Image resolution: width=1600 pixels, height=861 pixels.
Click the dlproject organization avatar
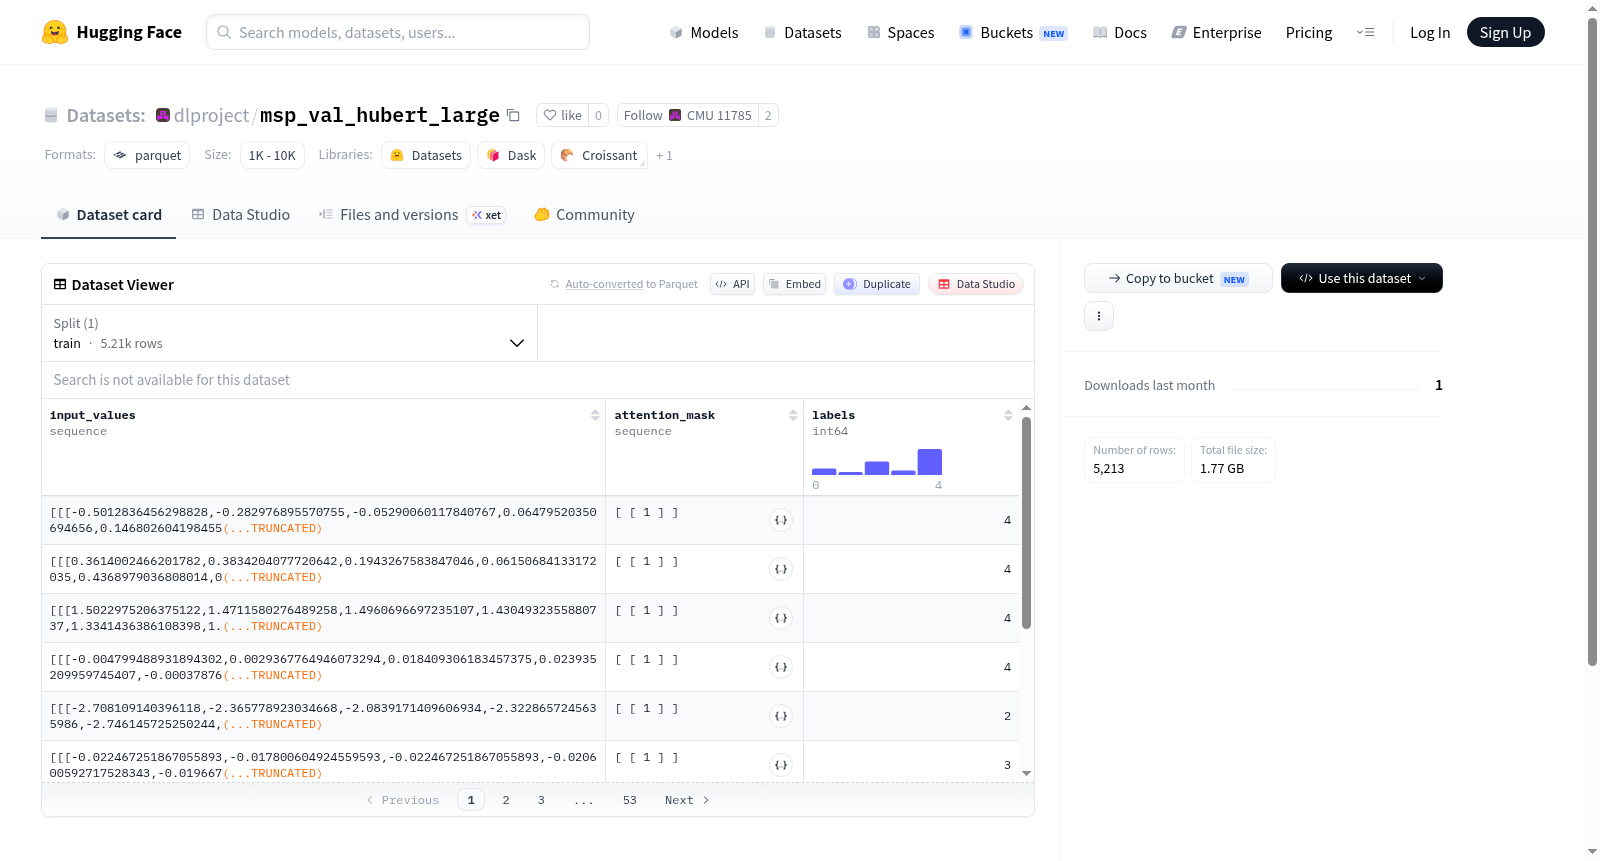[163, 115]
